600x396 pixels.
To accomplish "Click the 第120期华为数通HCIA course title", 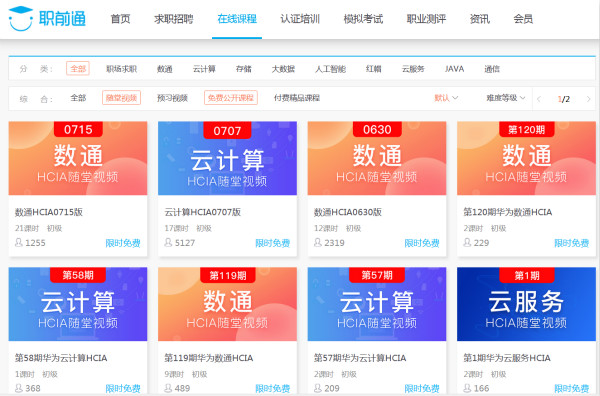I will (507, 212).
